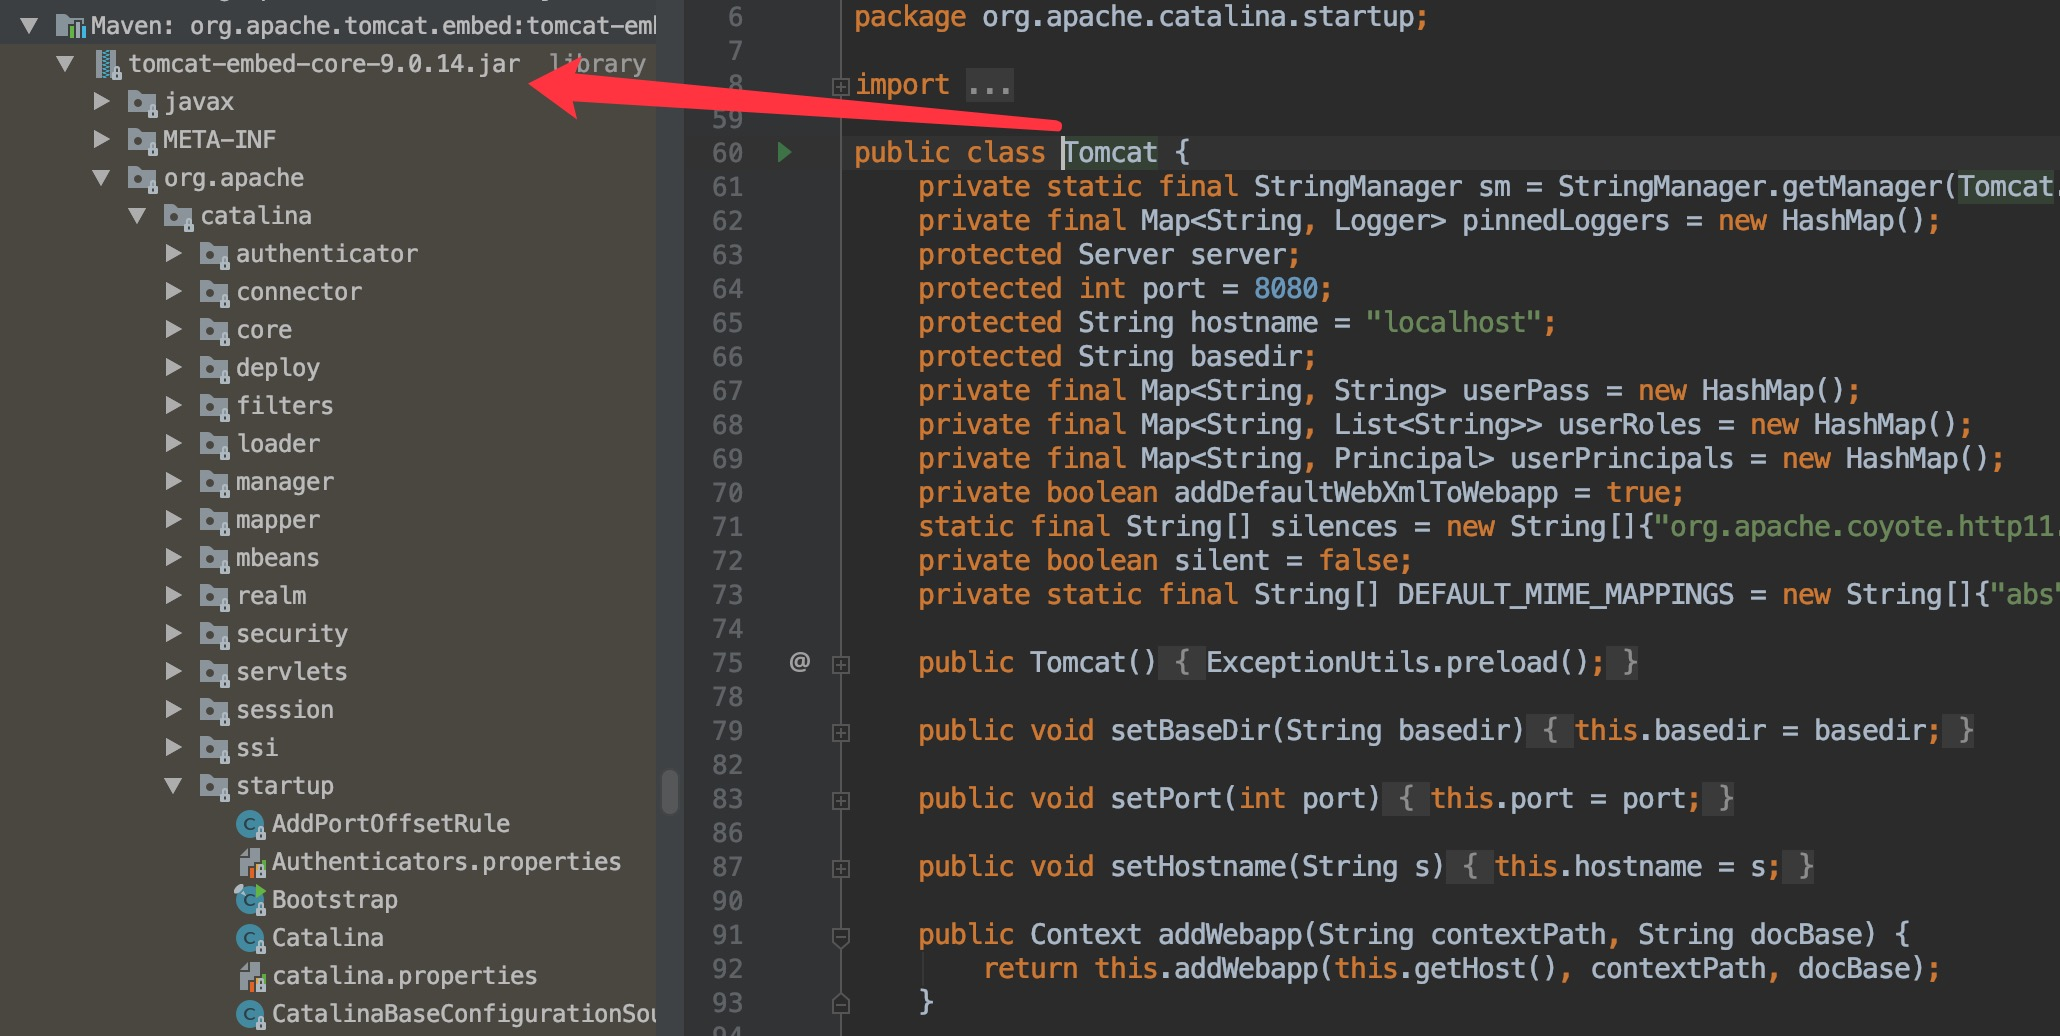
Task: Collapse the catalina package node
Action: (x=137, y=216)
